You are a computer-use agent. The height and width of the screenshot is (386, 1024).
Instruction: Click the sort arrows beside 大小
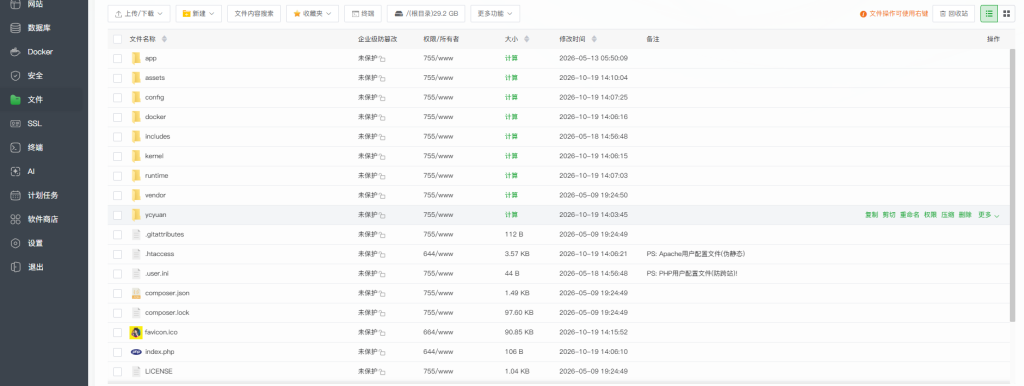[x=526, y=39]
